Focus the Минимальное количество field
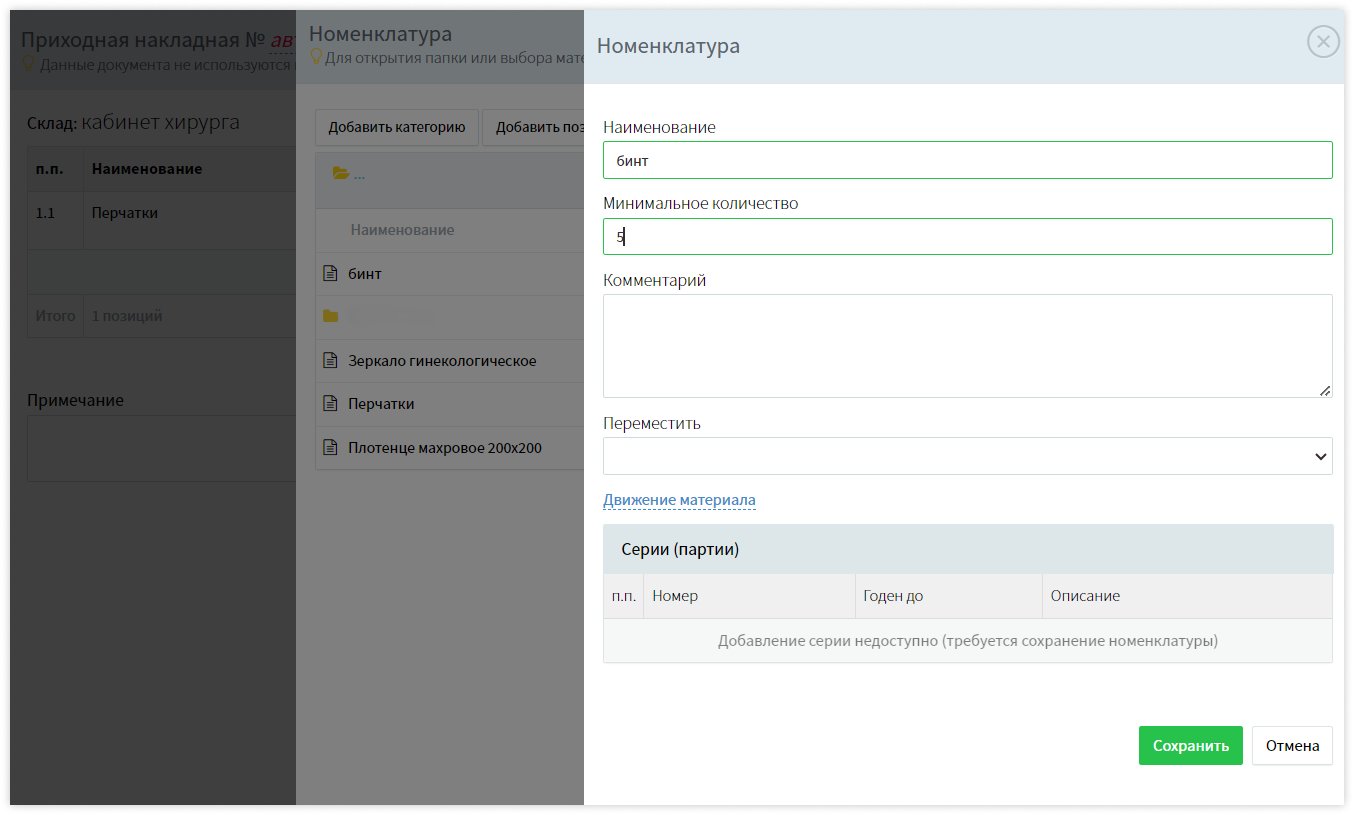 pyautogui.click(x=967, y=237)
